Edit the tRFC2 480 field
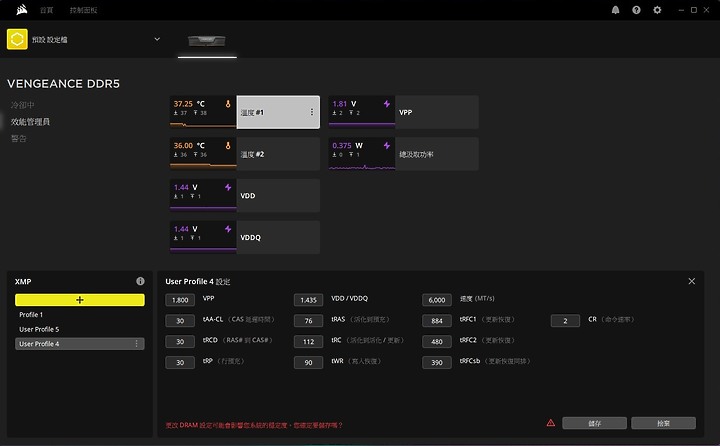The image size is (720, 446). (x=437, y=341)
